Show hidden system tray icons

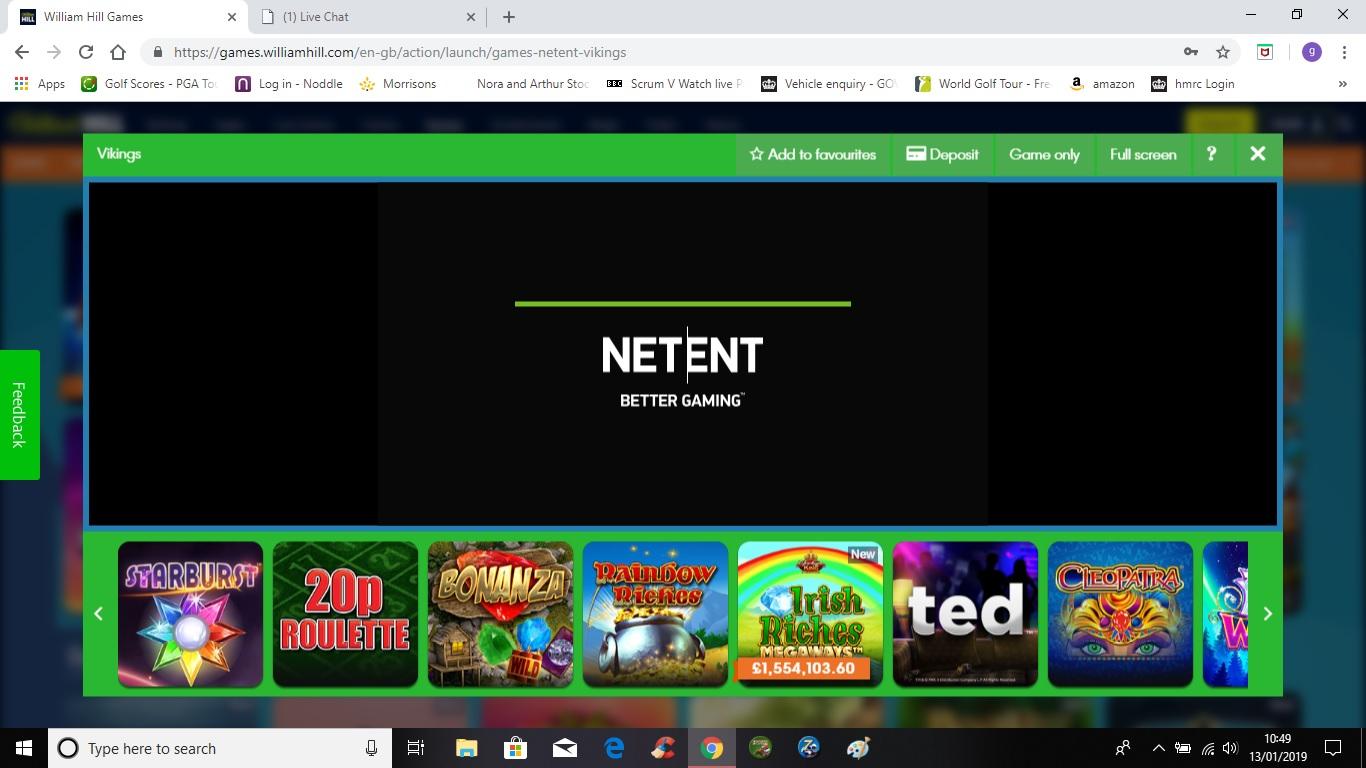pos(1158,748)
